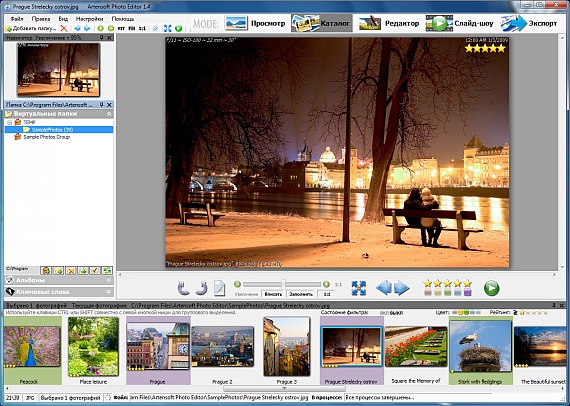Viewport: 570px width, 406px height.
Task: Open the Настройки menu
Action: [x=89, y=19]
